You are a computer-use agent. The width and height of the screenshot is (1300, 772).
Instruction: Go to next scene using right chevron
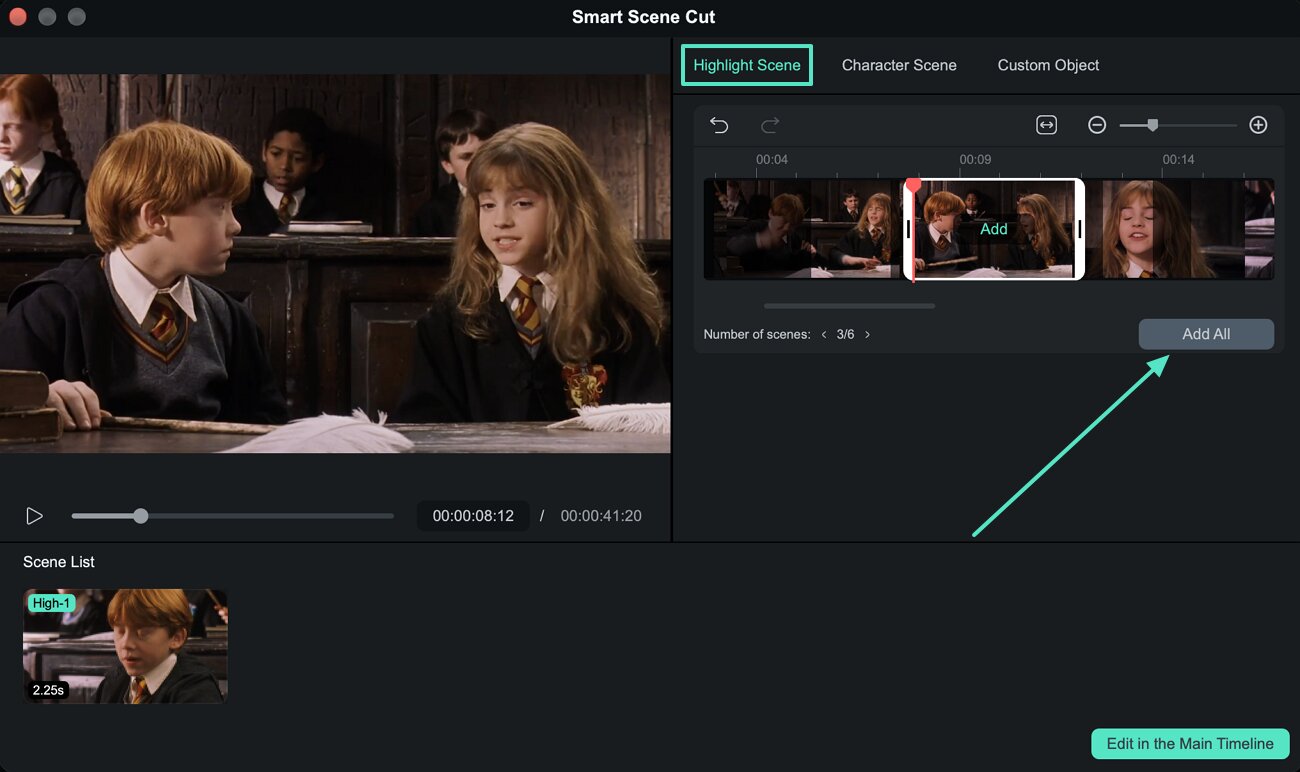pyautogui.click(x=867, y=335)
